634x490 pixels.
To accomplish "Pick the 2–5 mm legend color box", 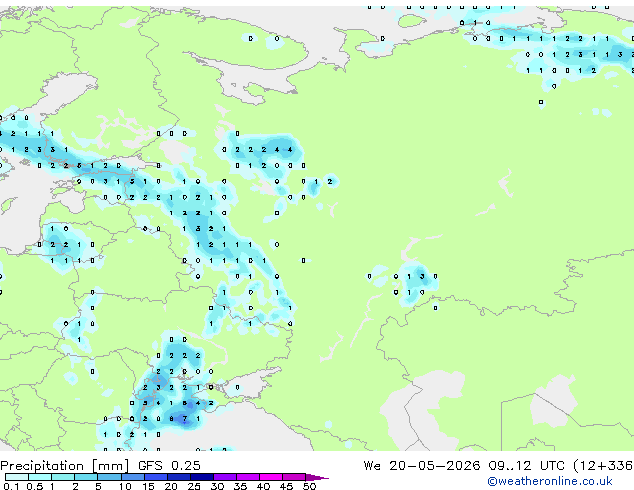I will [x=86, y=477].
